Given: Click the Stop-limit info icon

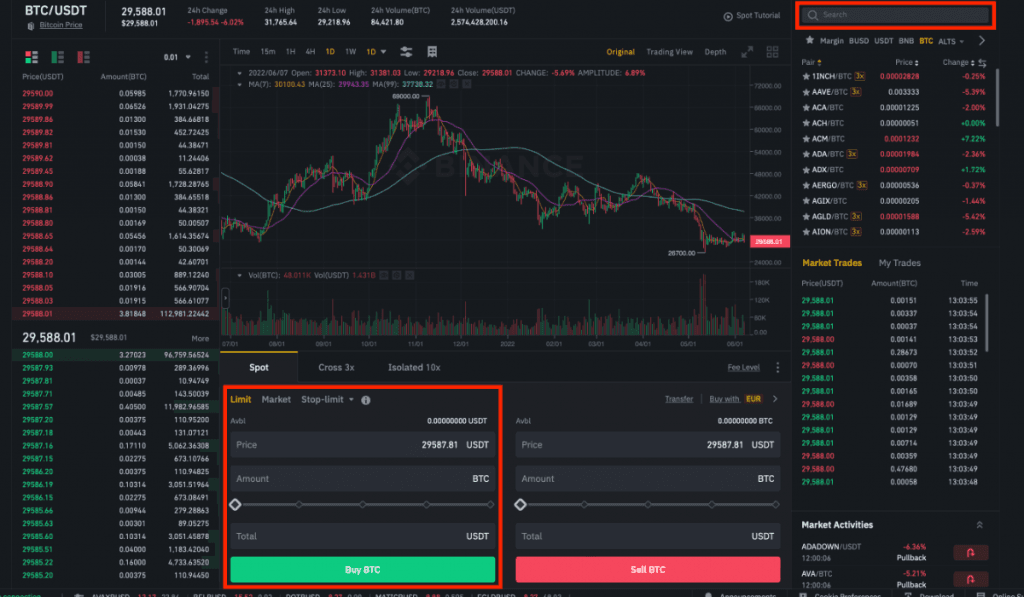Looking at the screenshot, I should [x=366, y=400].
